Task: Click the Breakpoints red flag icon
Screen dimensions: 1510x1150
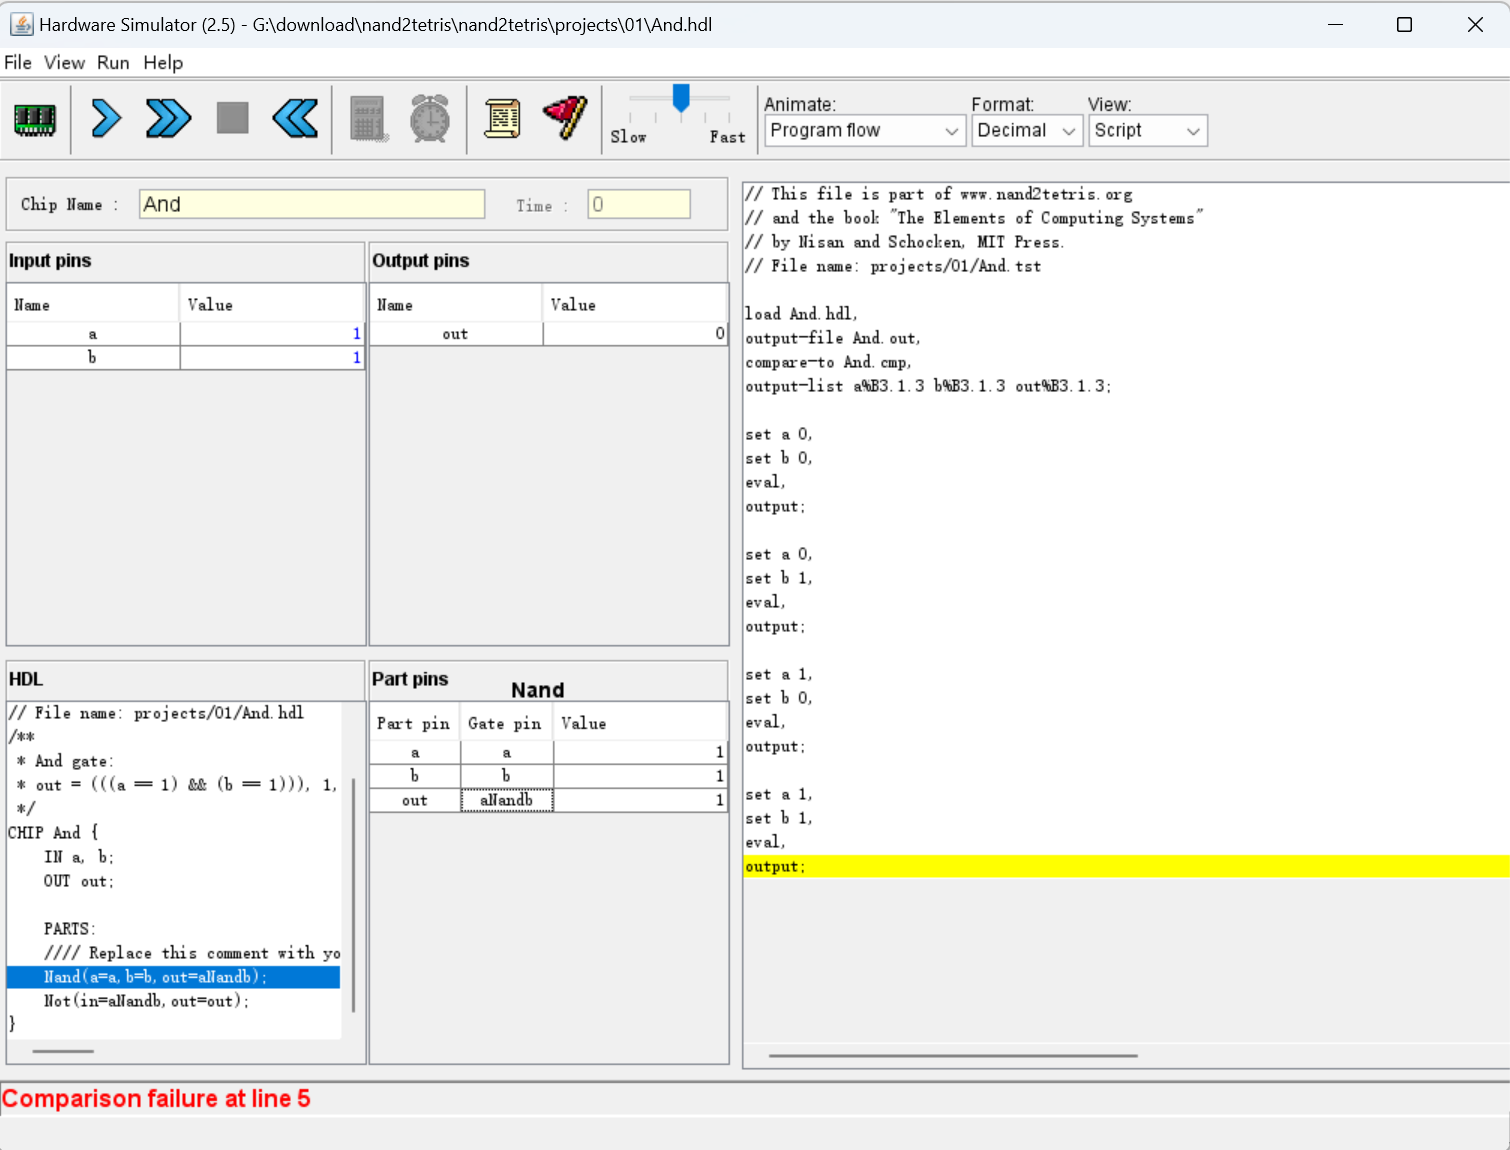Action: point(565,119)
